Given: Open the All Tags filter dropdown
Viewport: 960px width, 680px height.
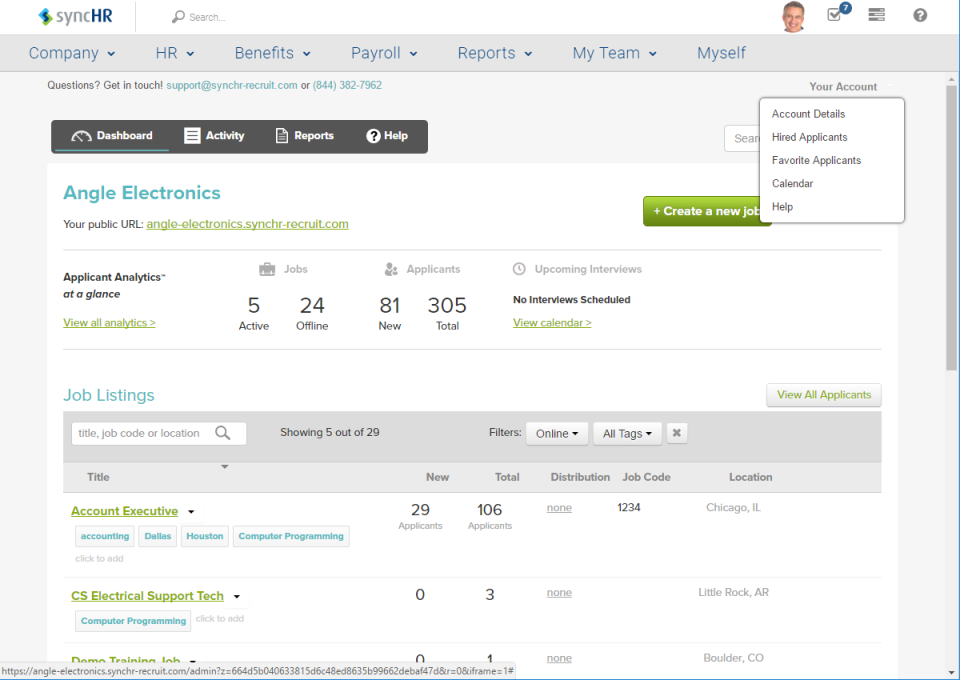Looking at the screenshot, I should [x=627, y=433].
